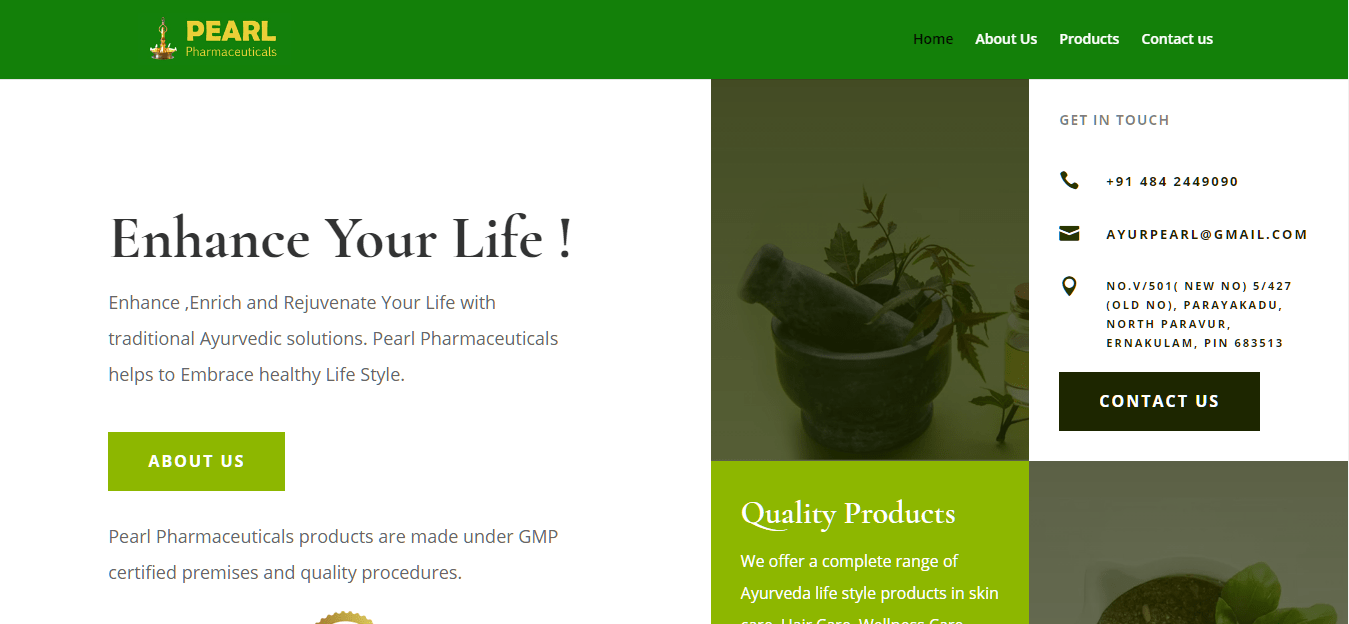Viewport: 1349px width, 624px height.
Task: Click the email envelope icon
Action: [x=1069, y=234]
